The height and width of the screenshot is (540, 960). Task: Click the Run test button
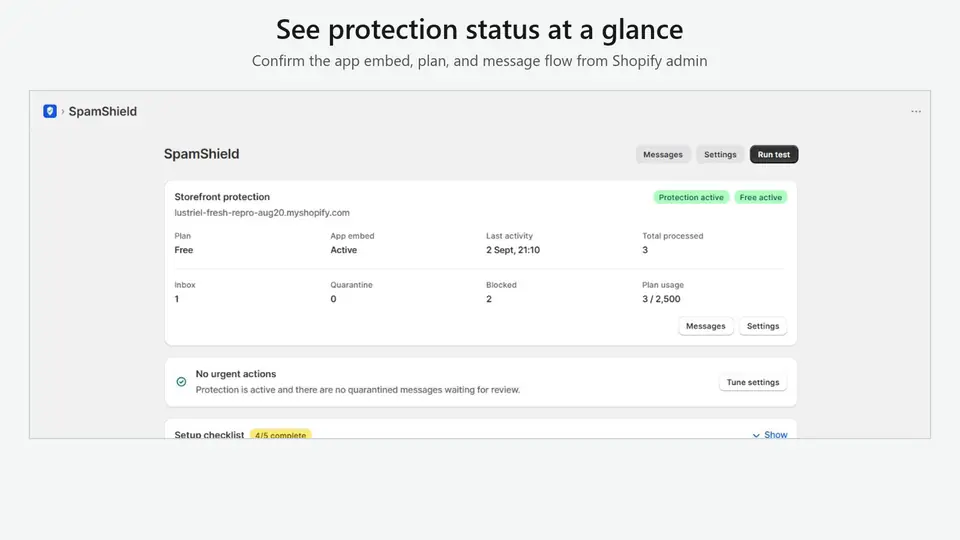(773, 154)
